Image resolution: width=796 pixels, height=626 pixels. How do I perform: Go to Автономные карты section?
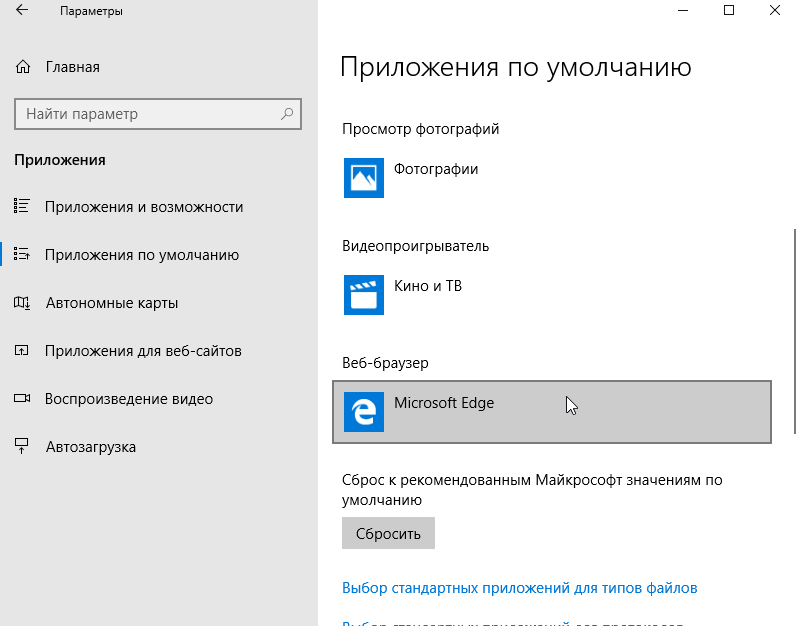tap(112, 303)
